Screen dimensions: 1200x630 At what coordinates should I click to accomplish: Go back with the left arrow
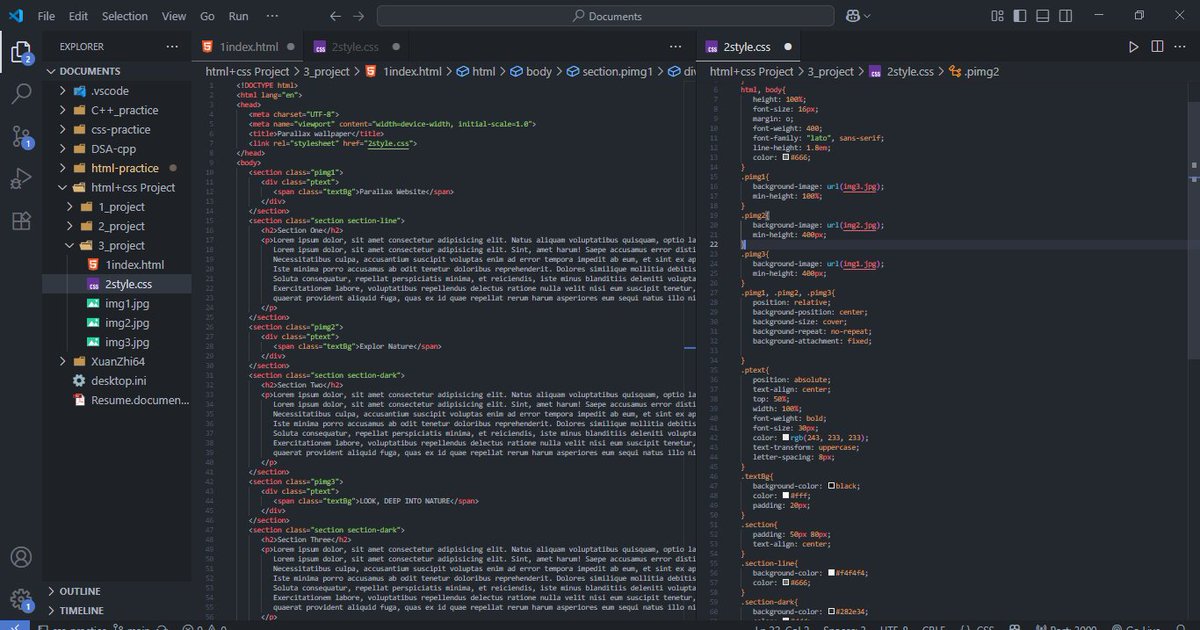point(335,16)
